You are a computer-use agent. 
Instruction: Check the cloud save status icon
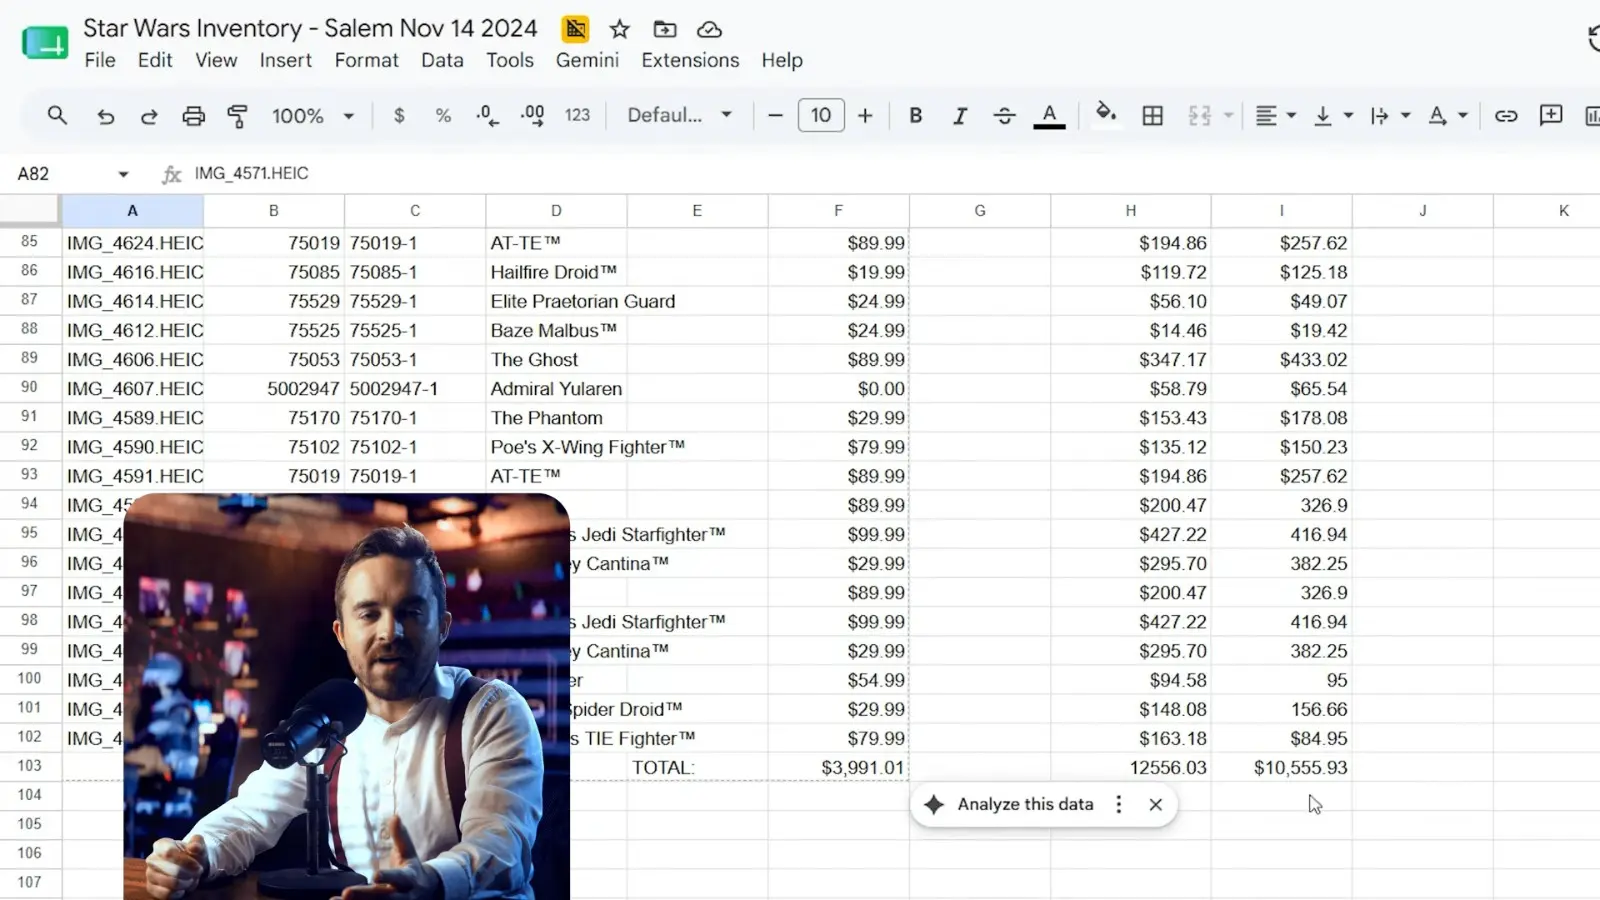(709, 29)
